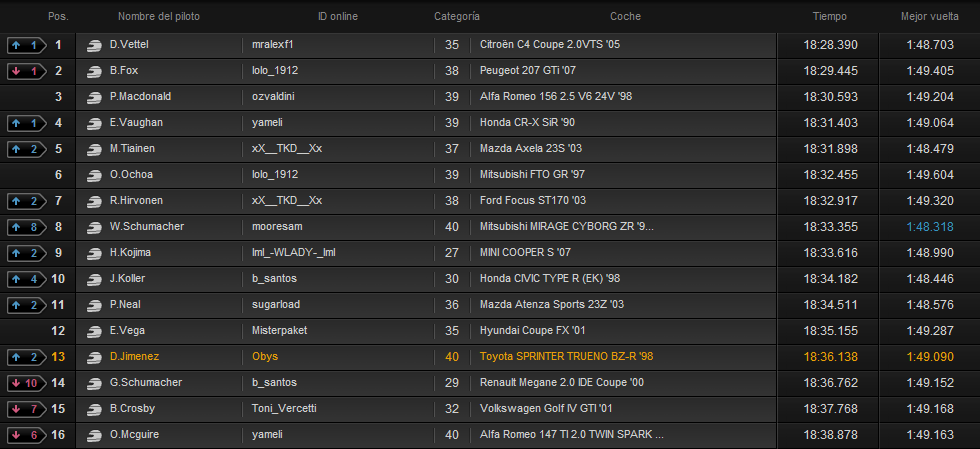
Task: Select Hyundai Coupe FX '01
Action: (533, 331)
